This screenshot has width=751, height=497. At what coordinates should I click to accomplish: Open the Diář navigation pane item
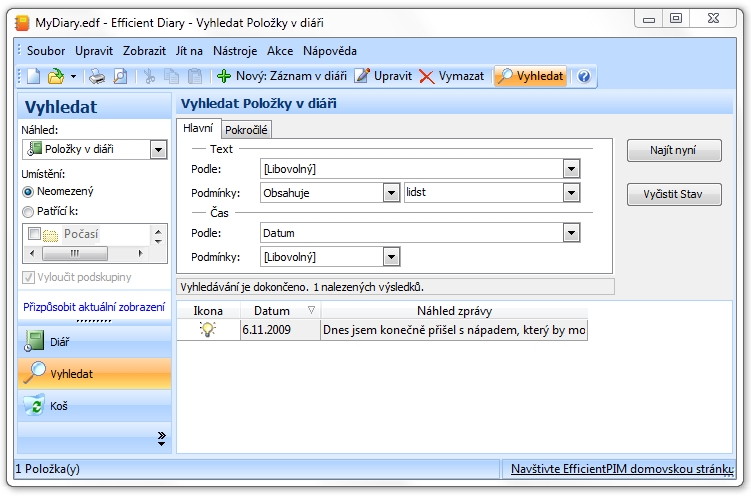click(x=94, y=342)
